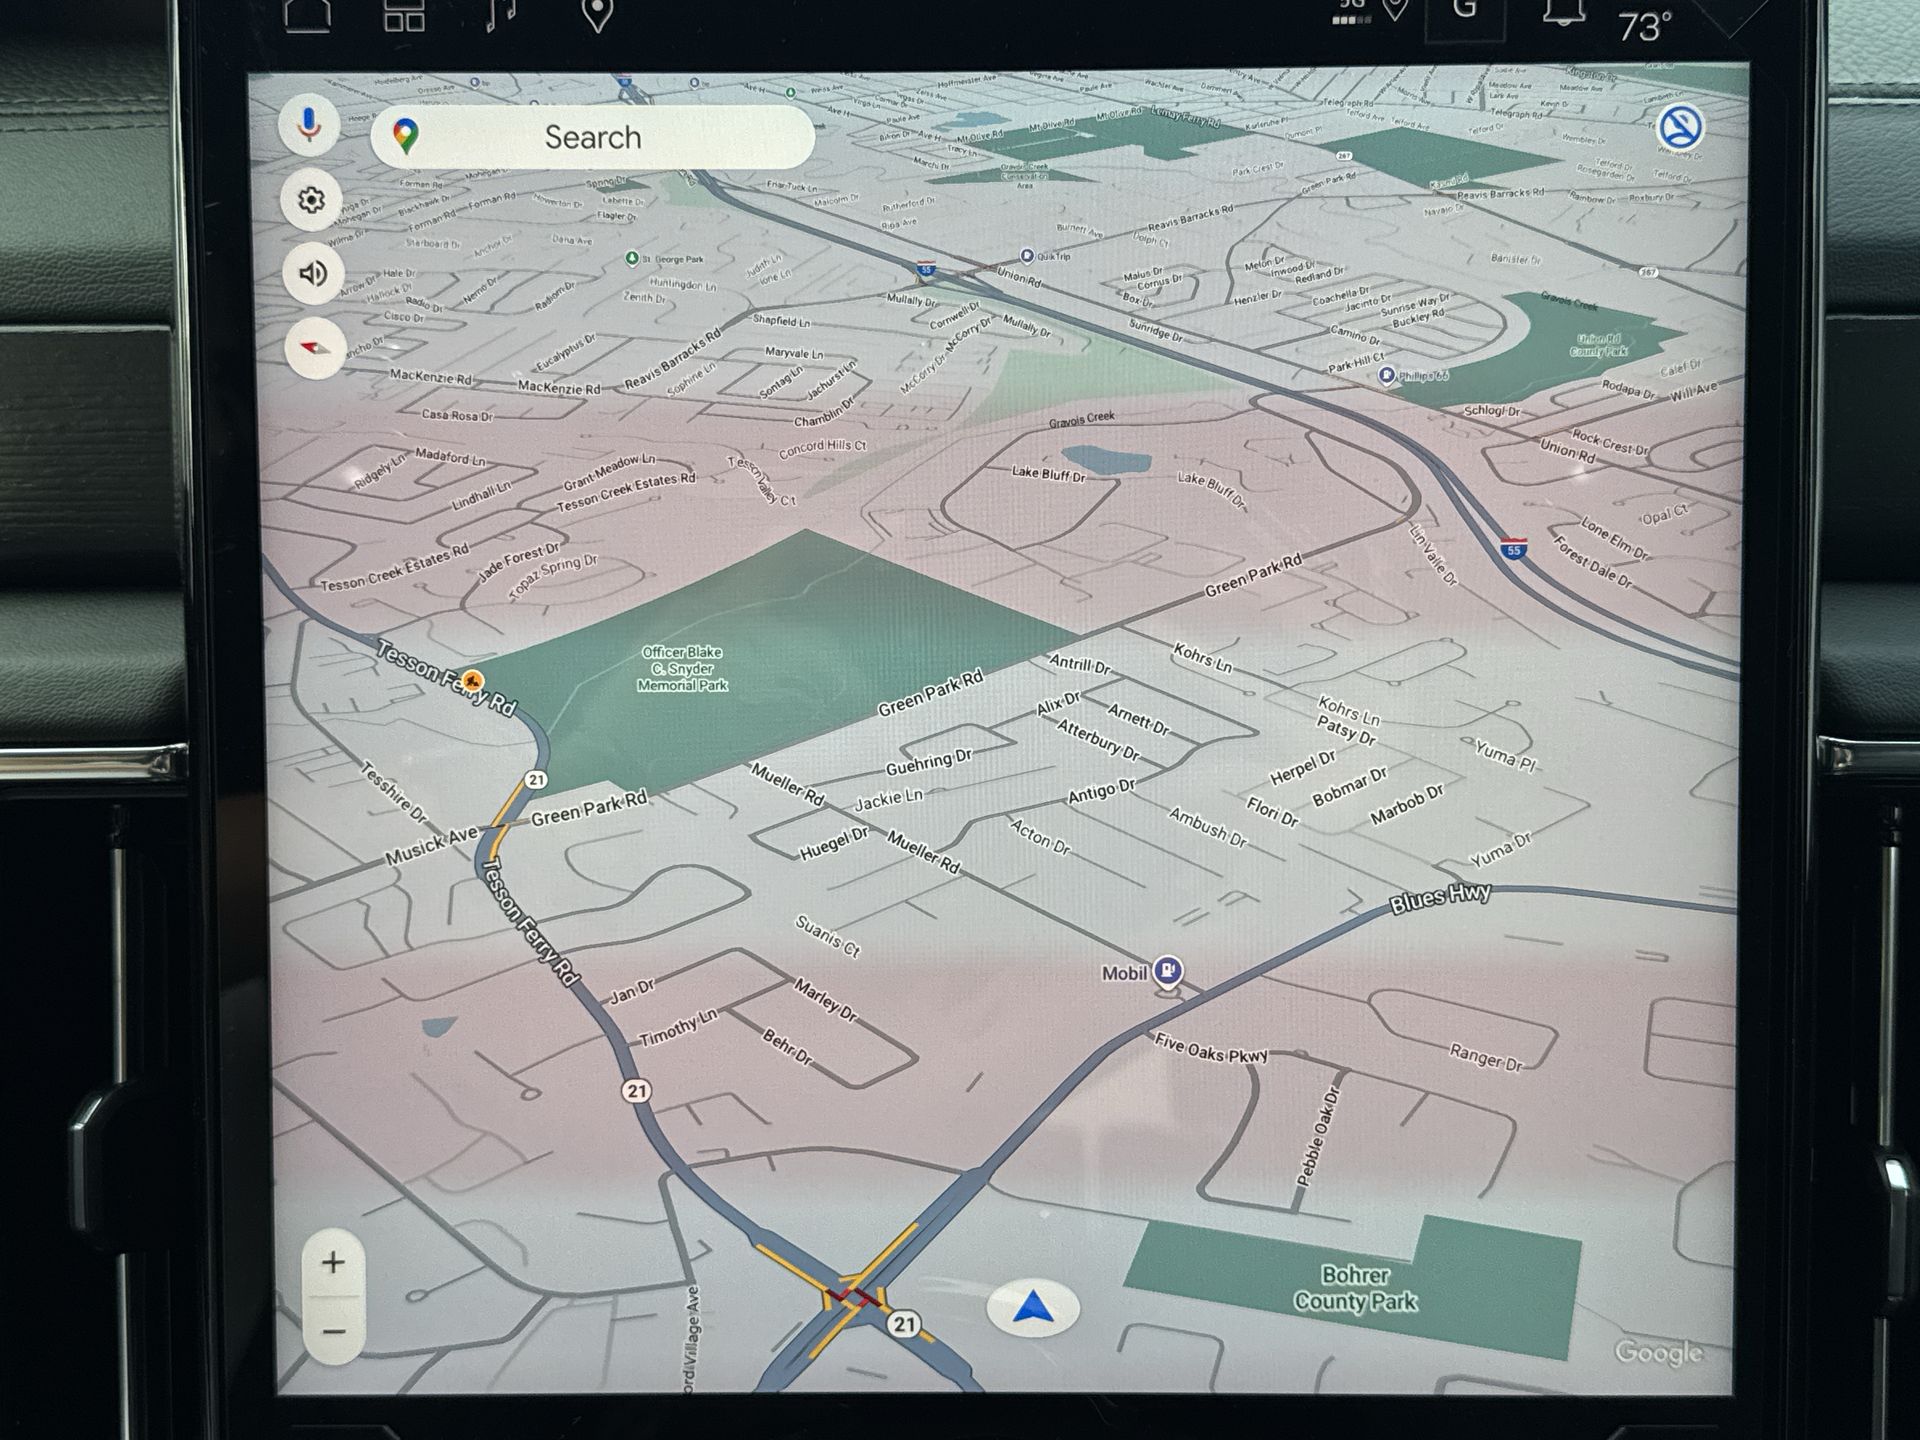This screenshot has height=1440, width=1920.
Task: Zoom in with the plus button
Action: 333,1263
